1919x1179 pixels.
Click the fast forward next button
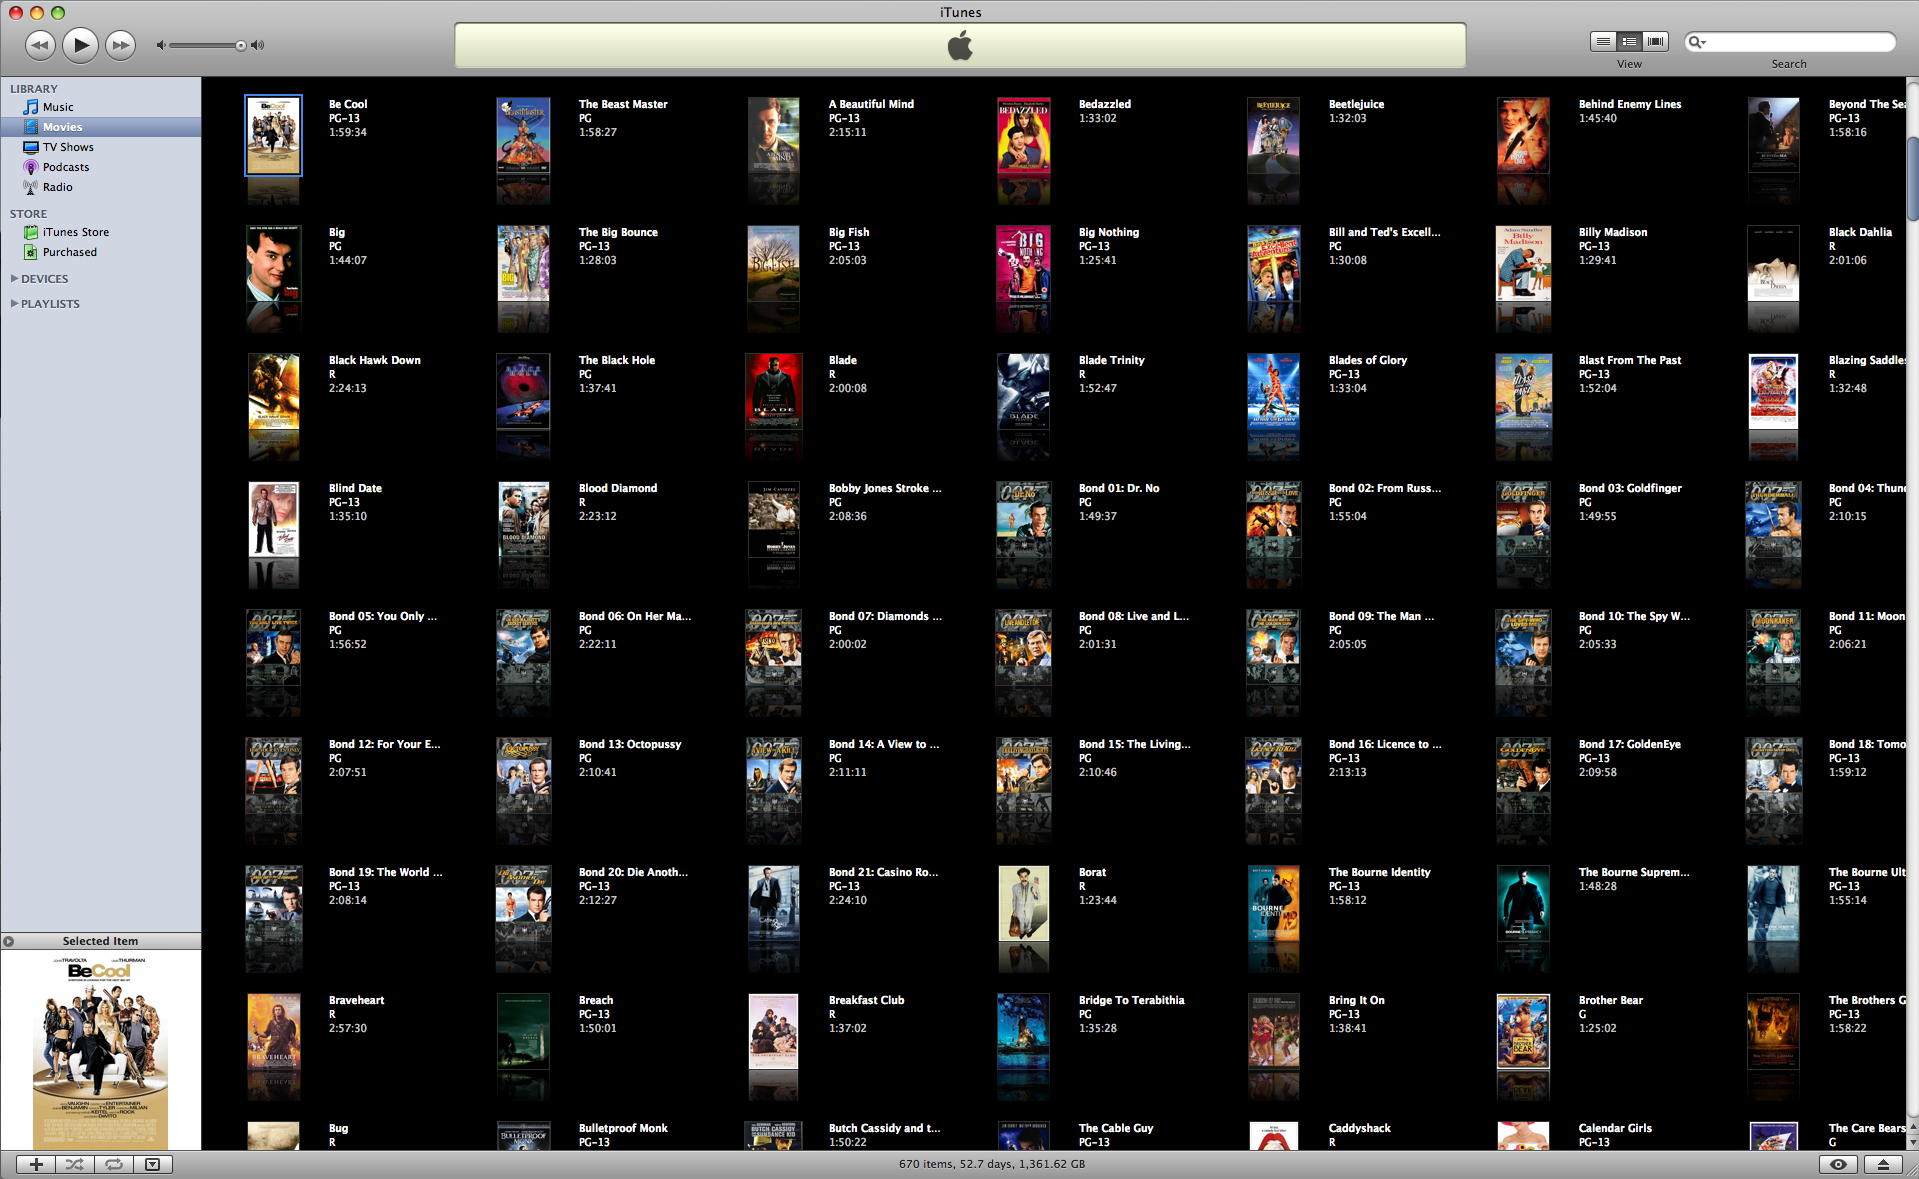tap(120, 45)
